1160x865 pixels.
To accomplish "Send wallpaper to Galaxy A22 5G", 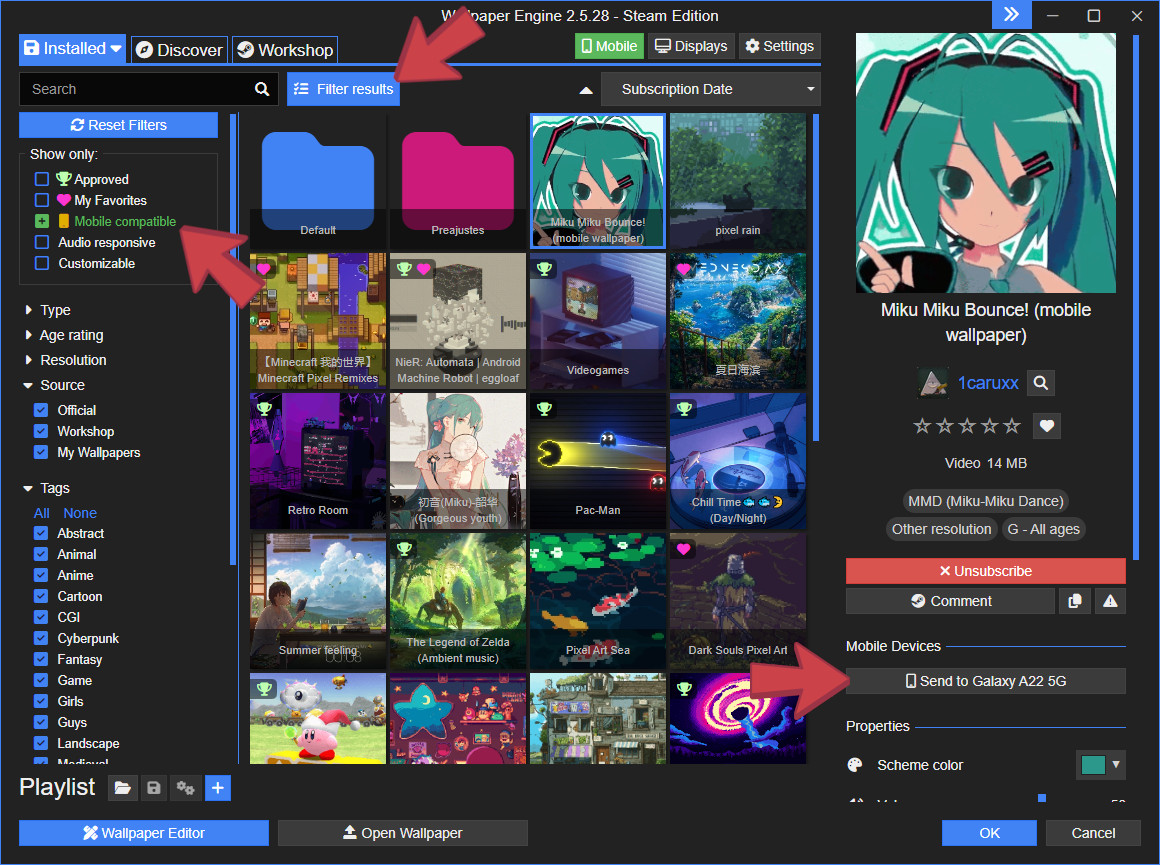I will coord(985,681).
